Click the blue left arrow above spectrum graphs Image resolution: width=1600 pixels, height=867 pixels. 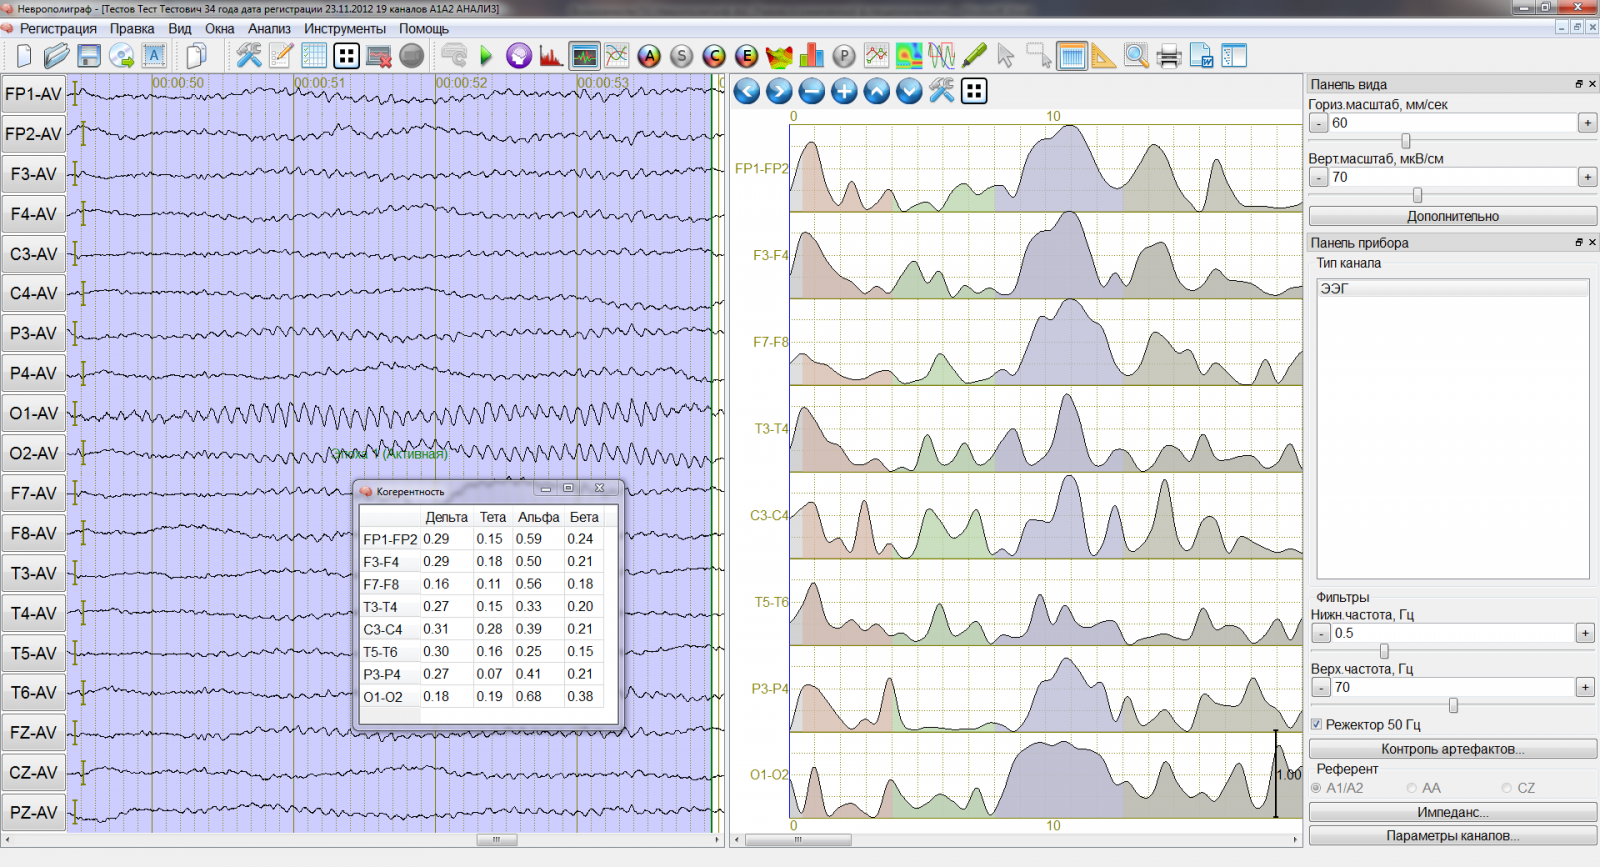pos(747,92)
